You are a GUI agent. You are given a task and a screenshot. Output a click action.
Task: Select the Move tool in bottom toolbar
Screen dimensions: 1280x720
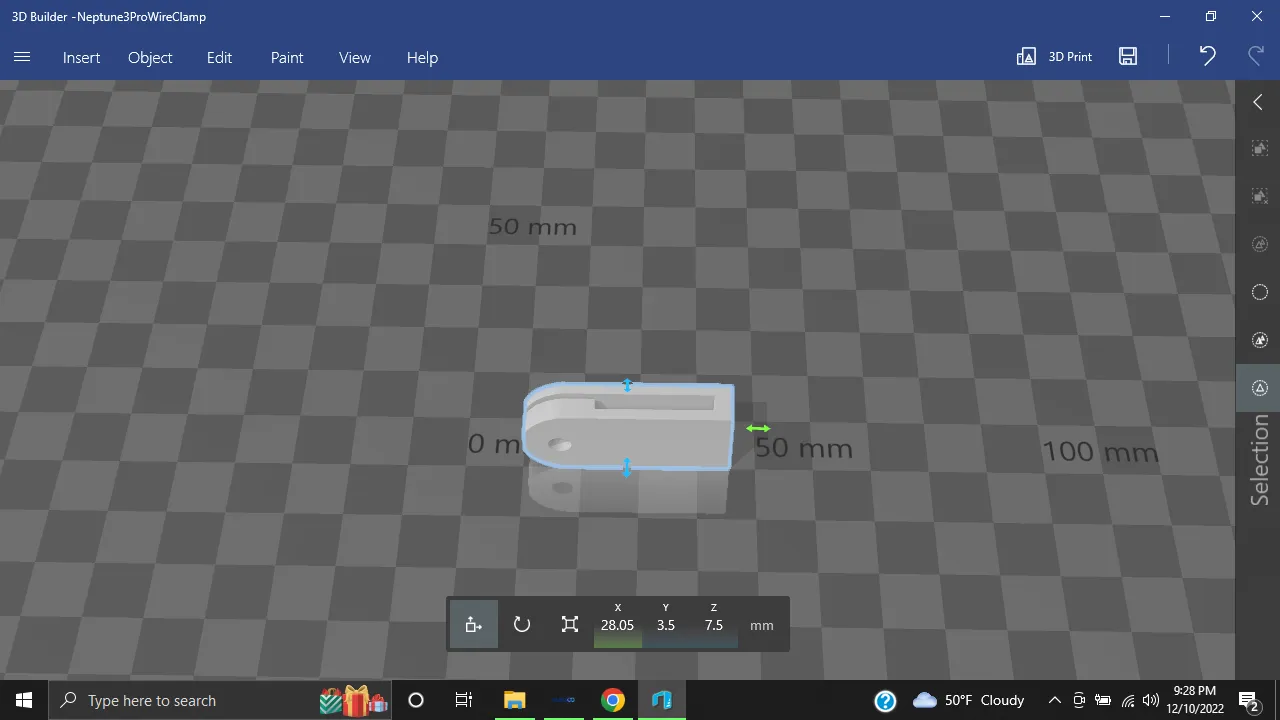pos(473,625)
